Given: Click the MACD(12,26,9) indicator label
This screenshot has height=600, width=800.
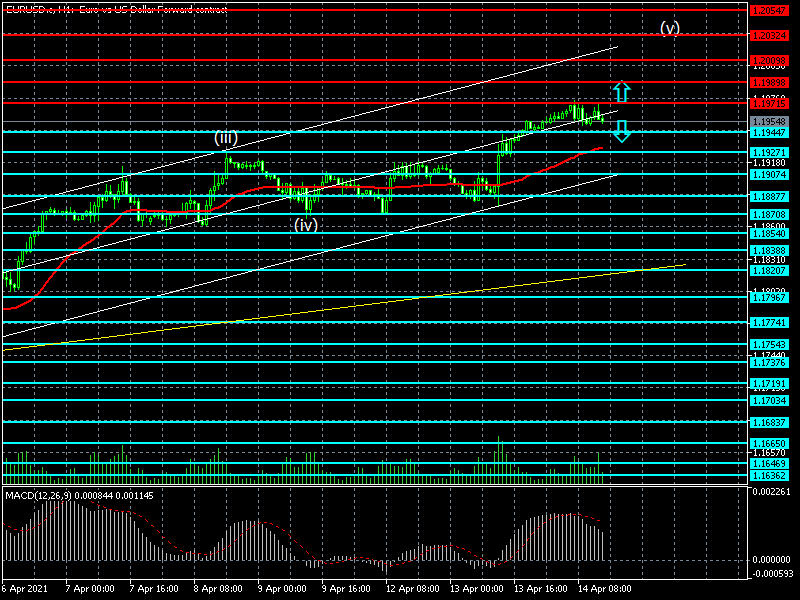Looking at the screenshot, I should coord(79,495).
